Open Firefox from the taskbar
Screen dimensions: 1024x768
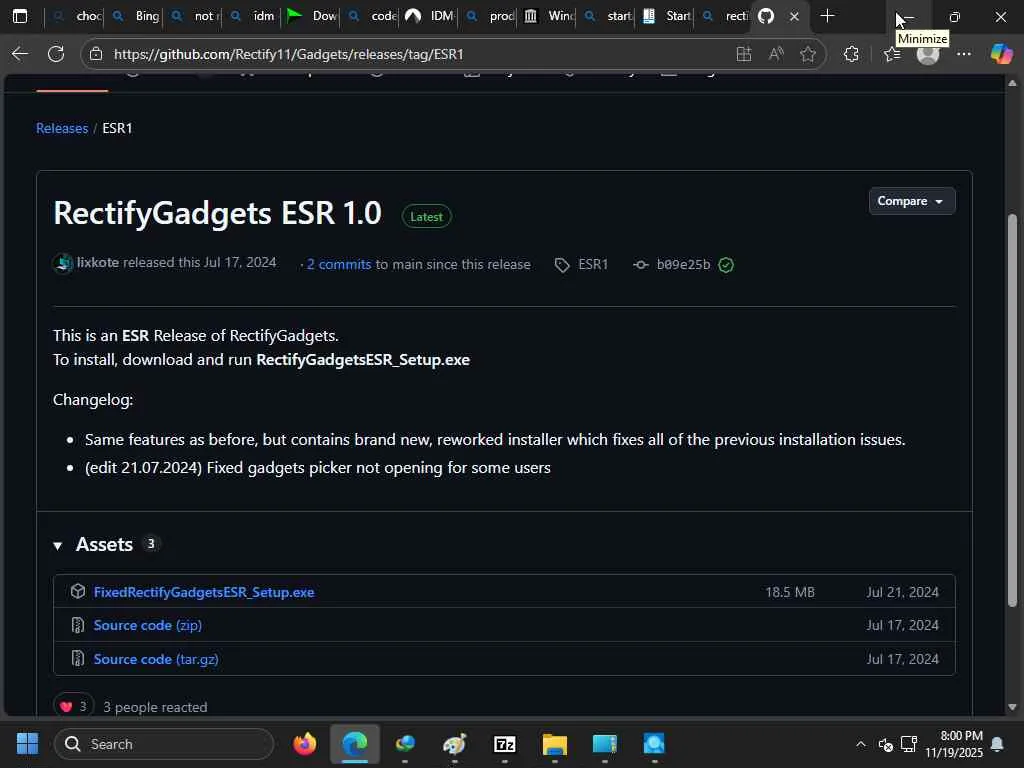point(304,744)
